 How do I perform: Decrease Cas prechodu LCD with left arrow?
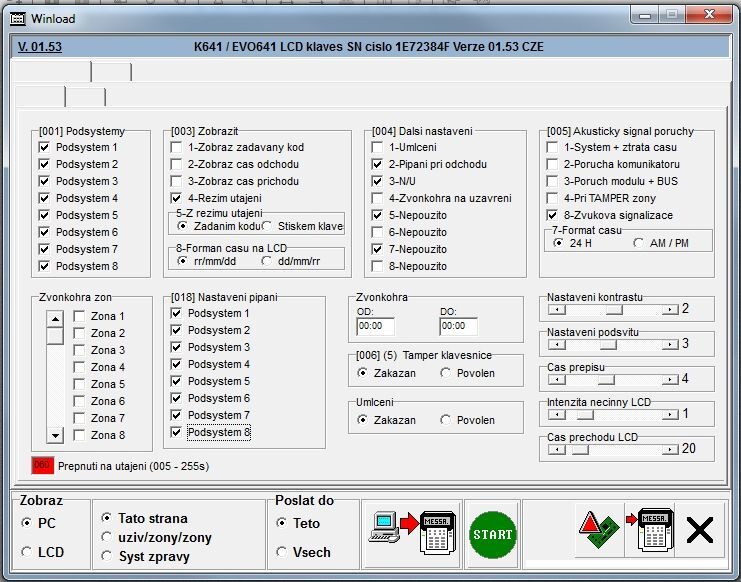coord(555,450)
